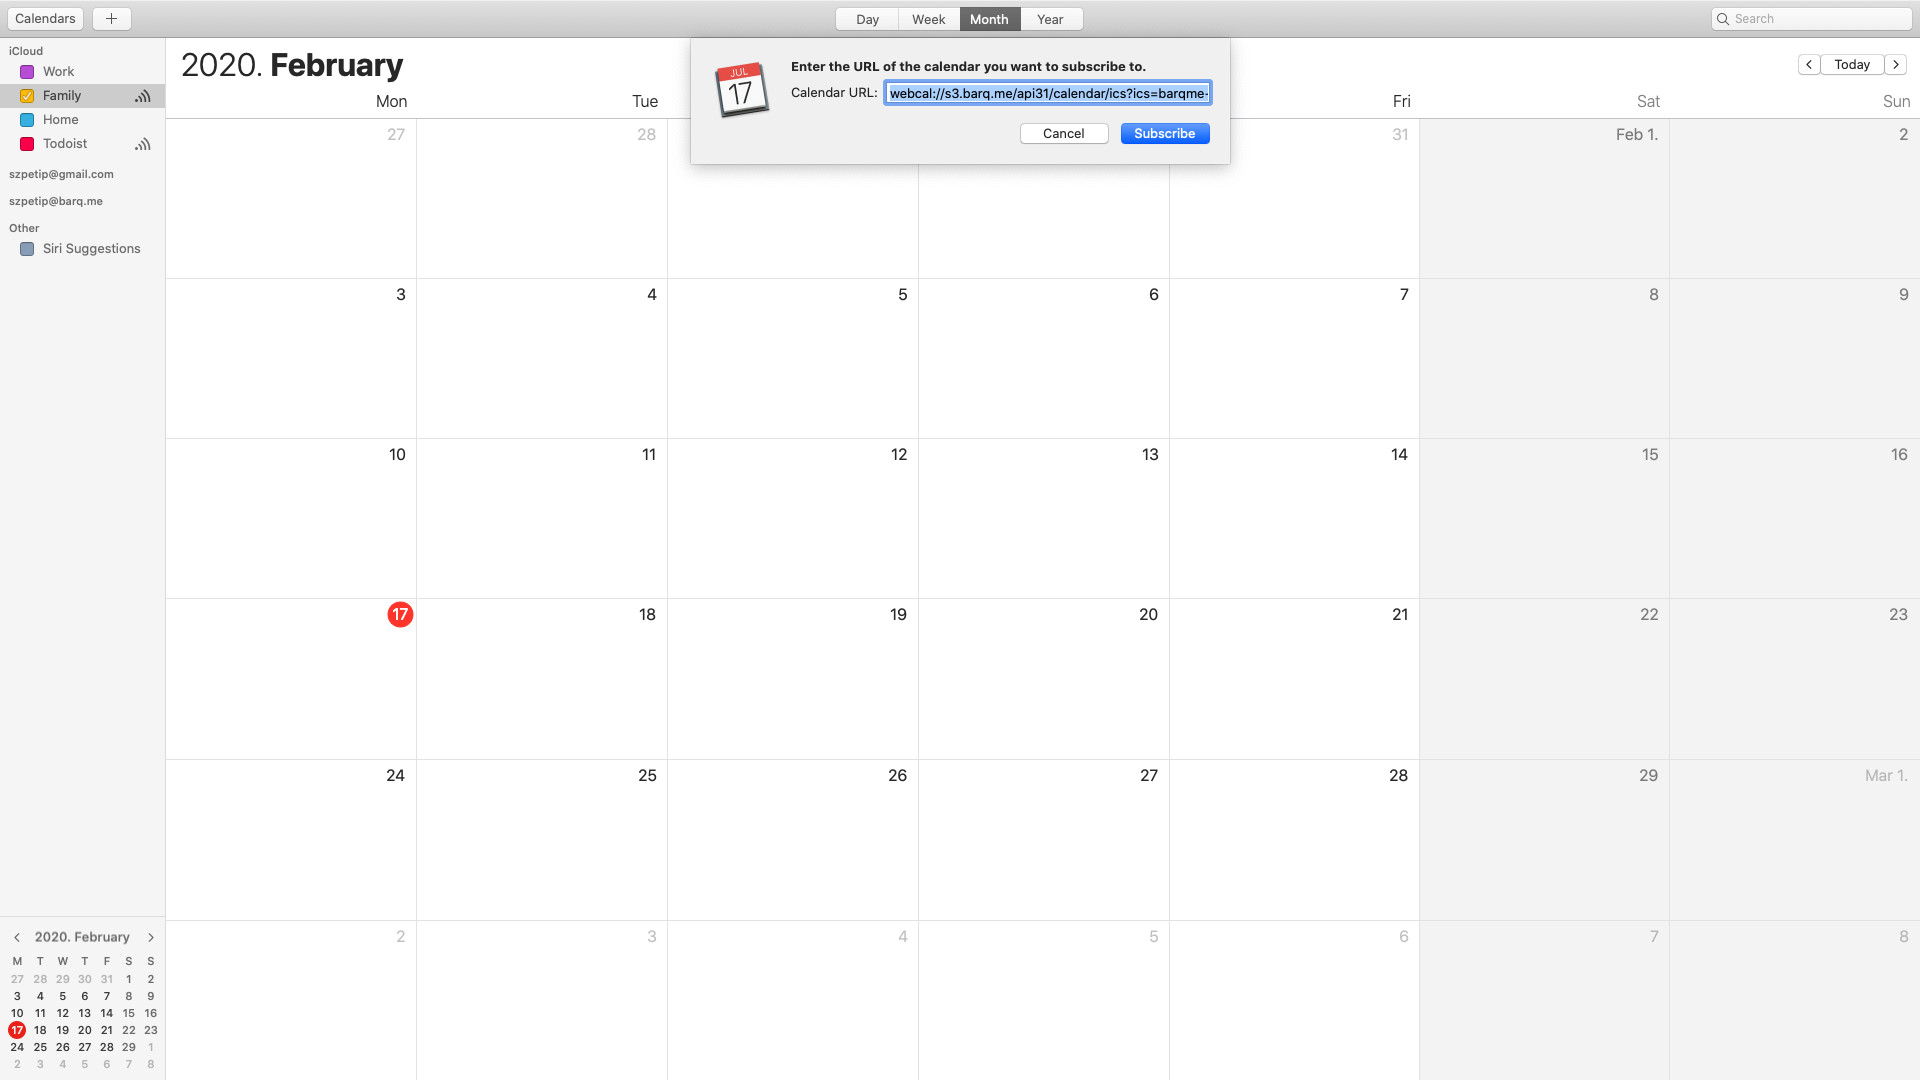This screenshot has height=1080, width=1920.
Task: Click the search magnifier icon
Action: pyautogui.click(x=1723, y=19)
